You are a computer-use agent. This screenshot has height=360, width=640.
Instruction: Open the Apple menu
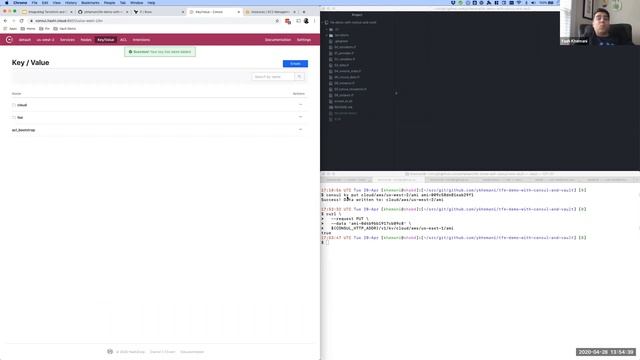7,3
